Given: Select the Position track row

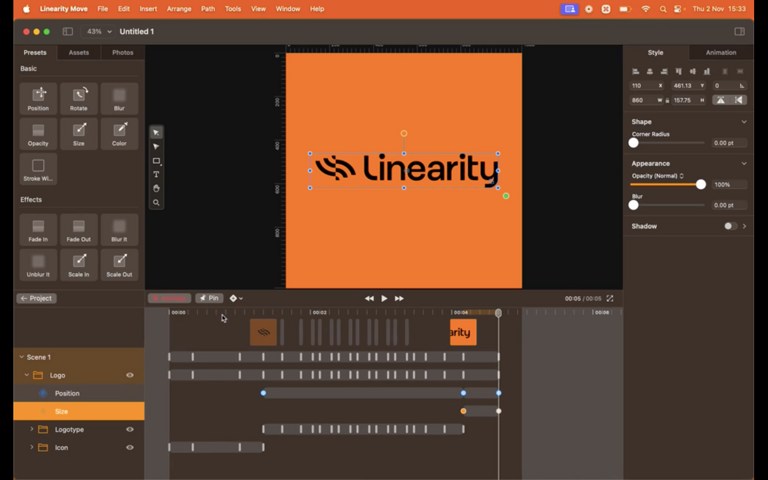Looking at the screenshot, I should click(79, 393).
